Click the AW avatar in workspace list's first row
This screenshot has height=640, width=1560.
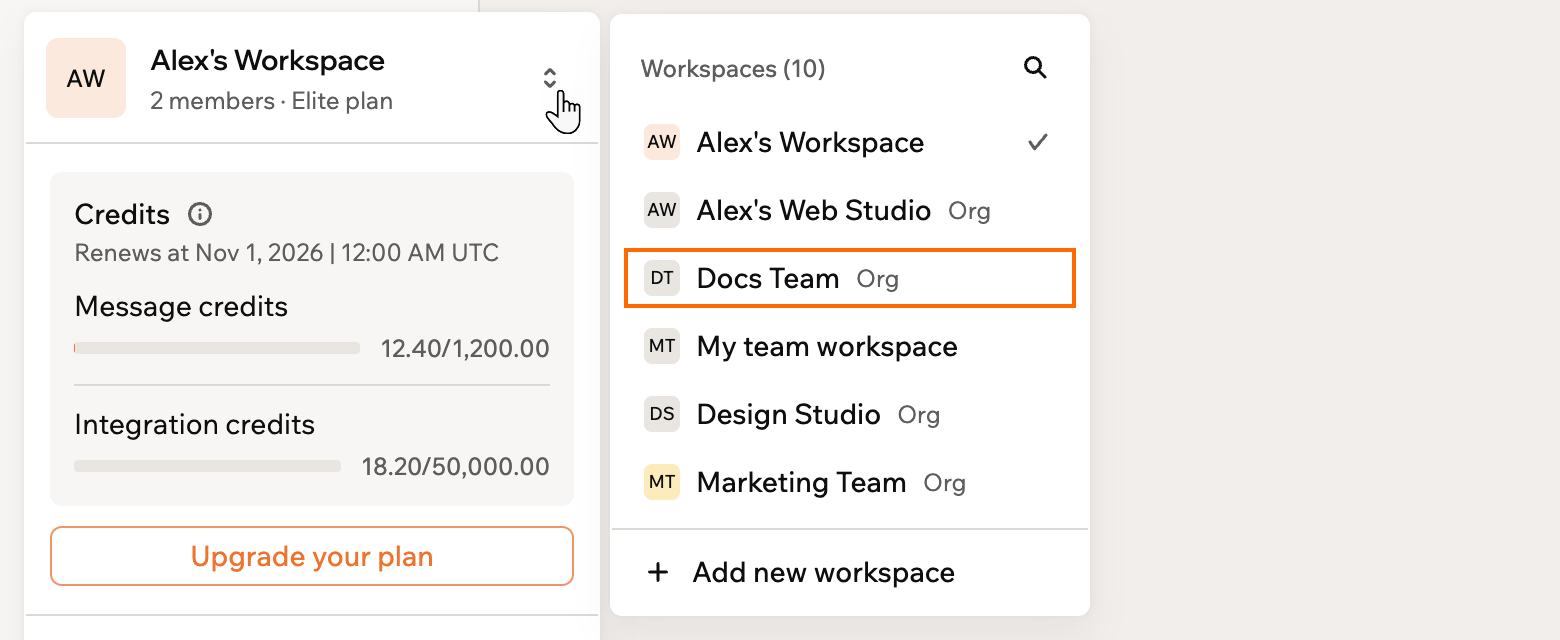[x=662, y=143]
